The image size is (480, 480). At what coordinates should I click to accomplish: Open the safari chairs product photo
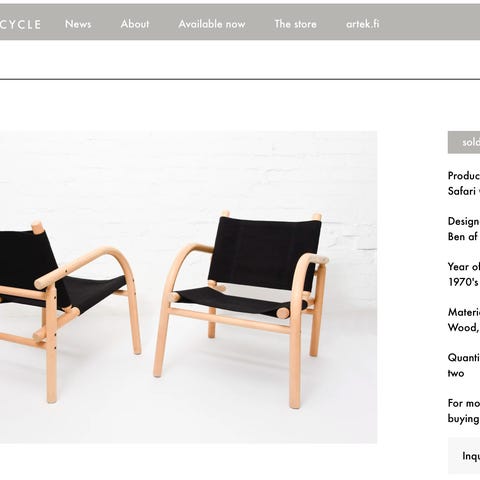188,287
